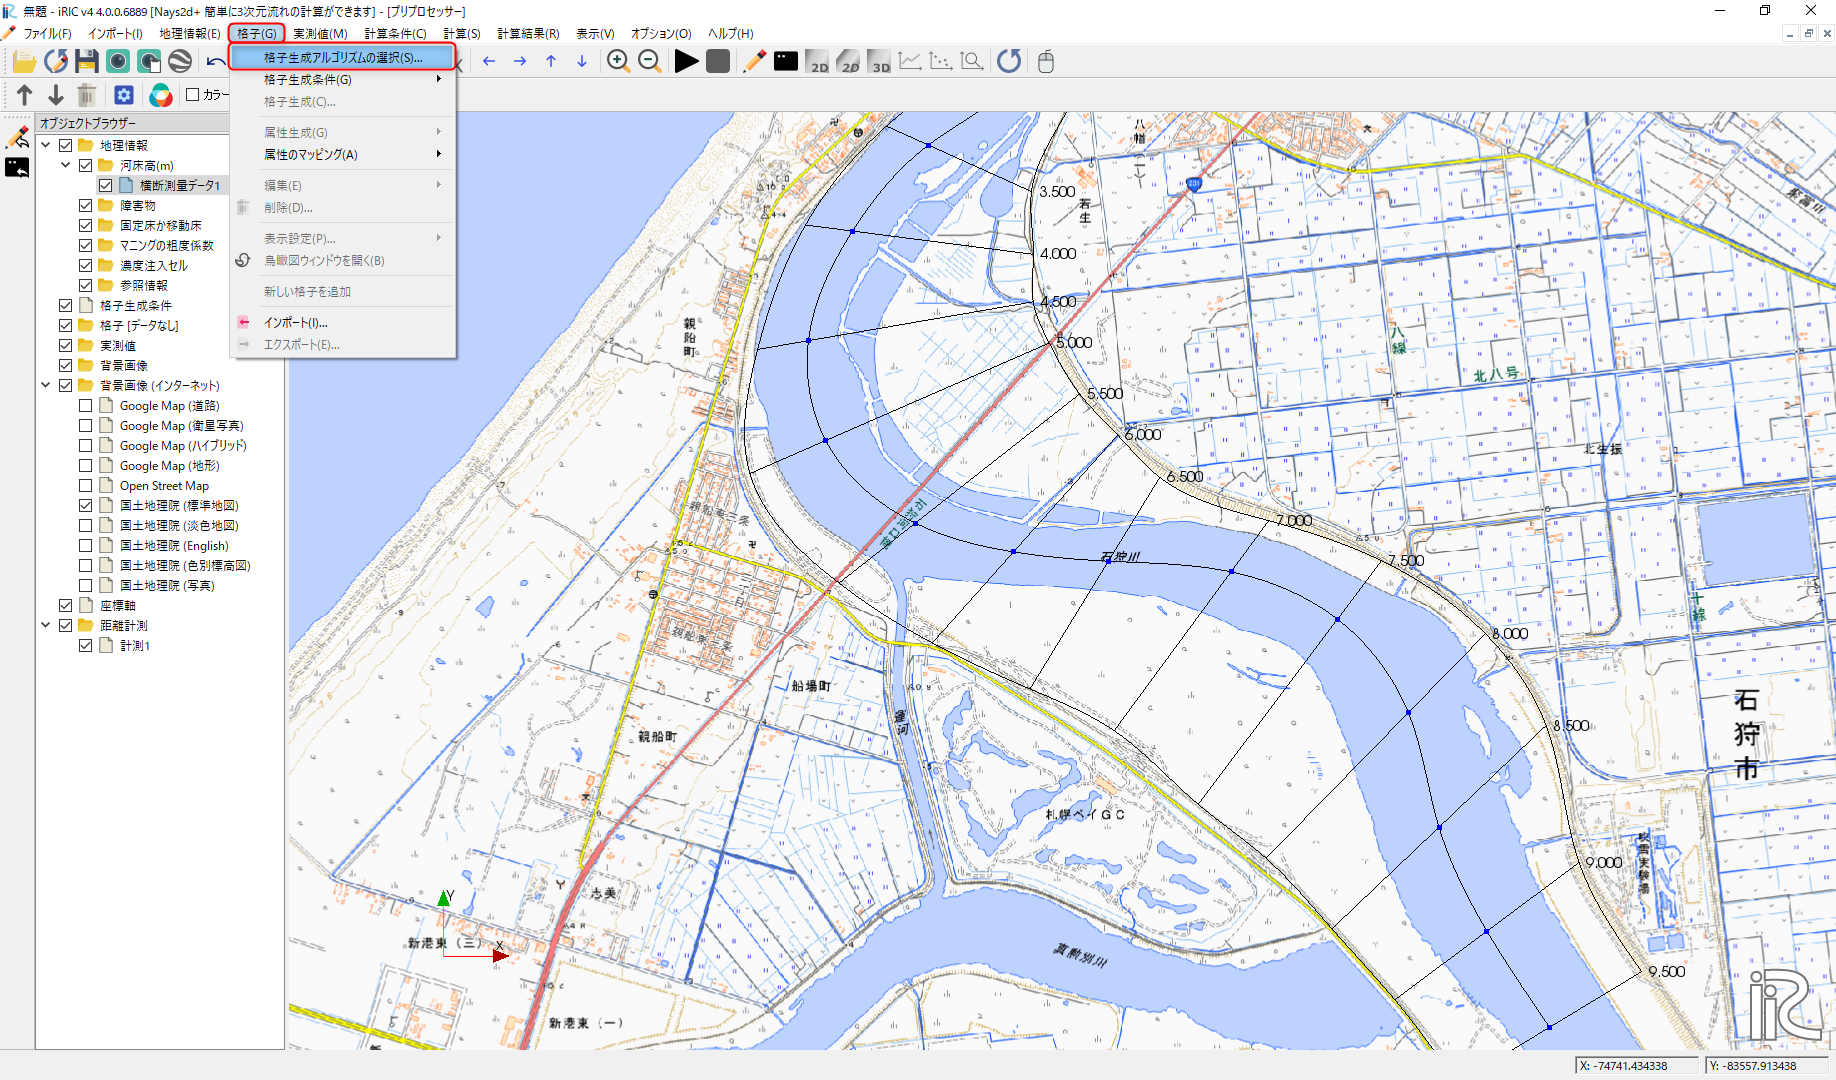This screenshot has height=1080, width=1836.
Task: Pan view right with blue right arrow
Action: pyautogui.click(x=520, y=62)
